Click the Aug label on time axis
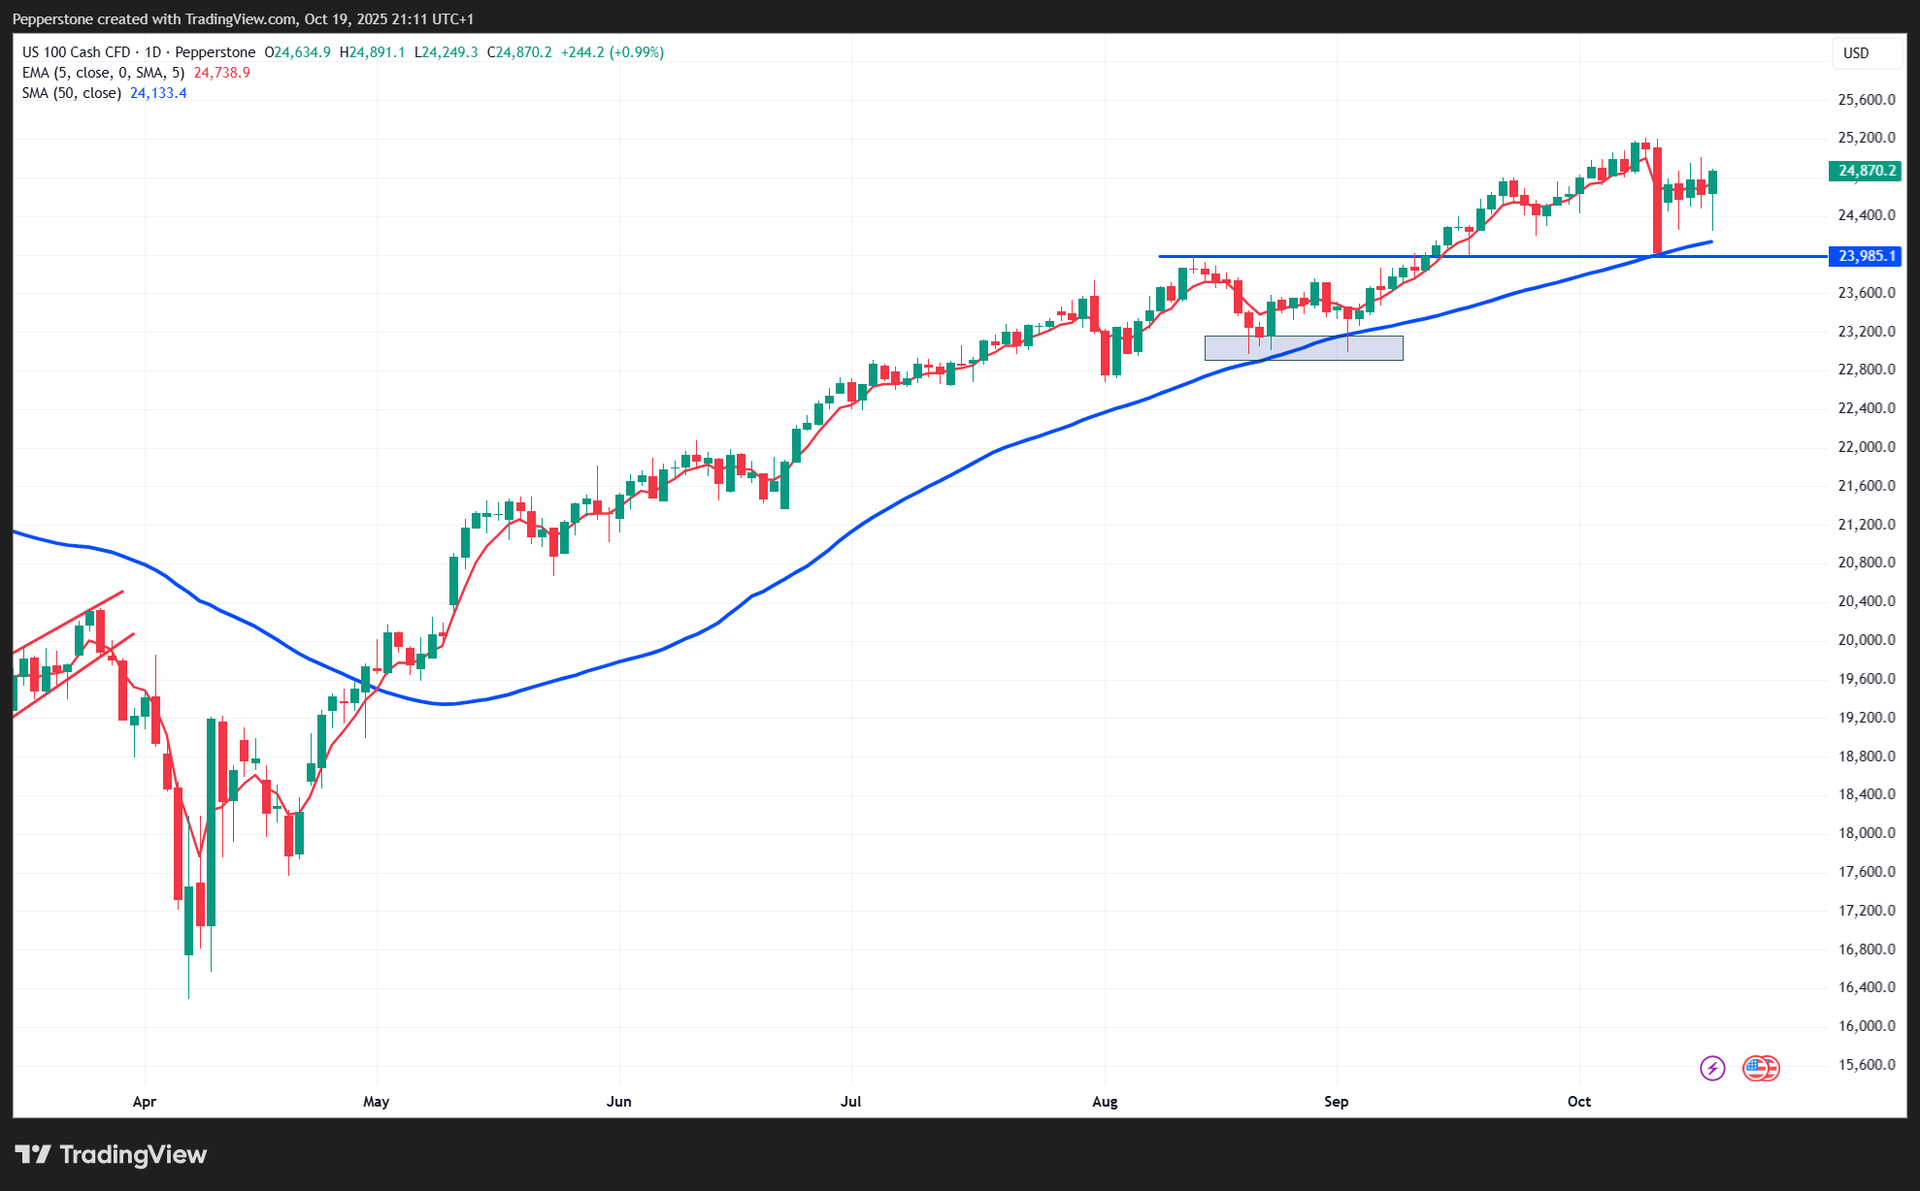The width and height of the screenshot is (1920, 1191). click(1104, 1101)
